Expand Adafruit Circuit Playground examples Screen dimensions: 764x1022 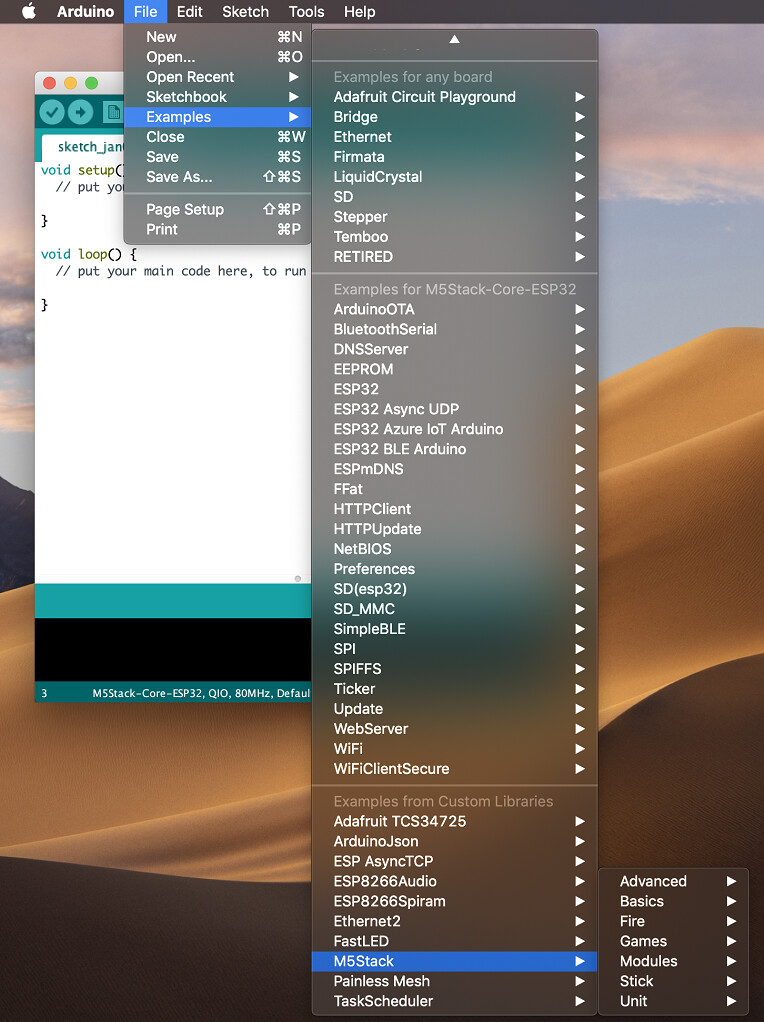tap(455, 97)
